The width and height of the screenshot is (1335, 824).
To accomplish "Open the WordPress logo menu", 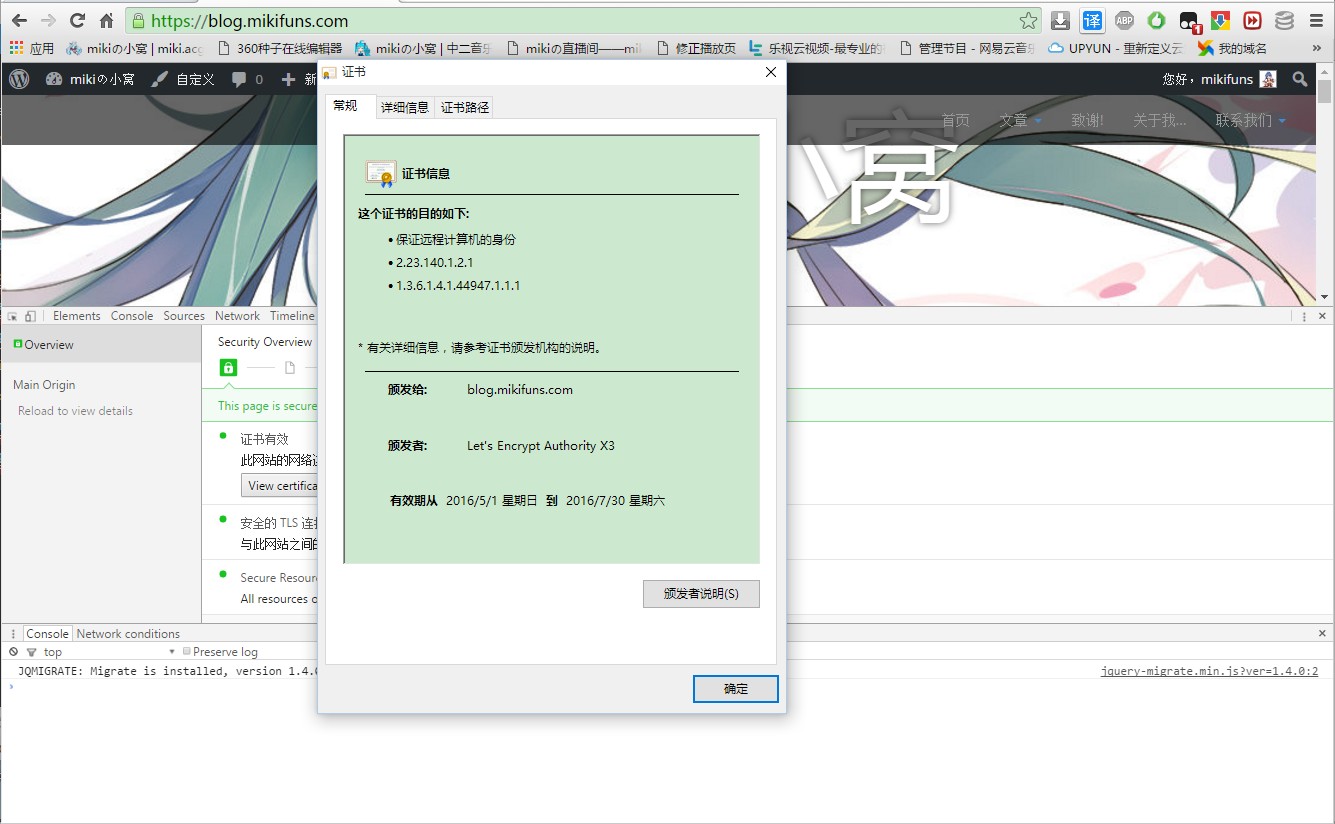I will point(20,79).
